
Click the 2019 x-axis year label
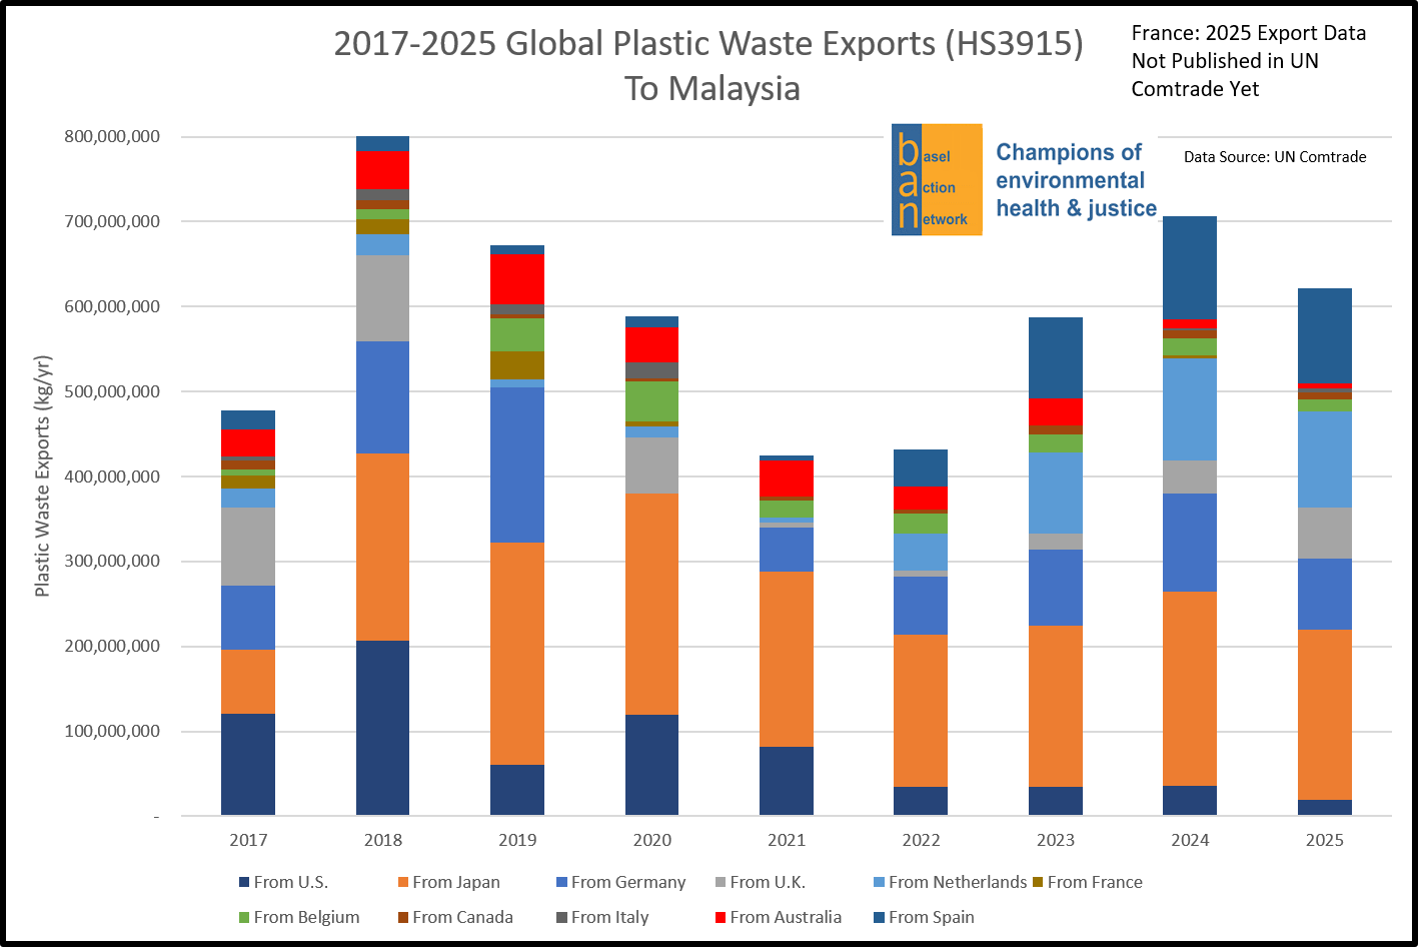pos(517,840)
